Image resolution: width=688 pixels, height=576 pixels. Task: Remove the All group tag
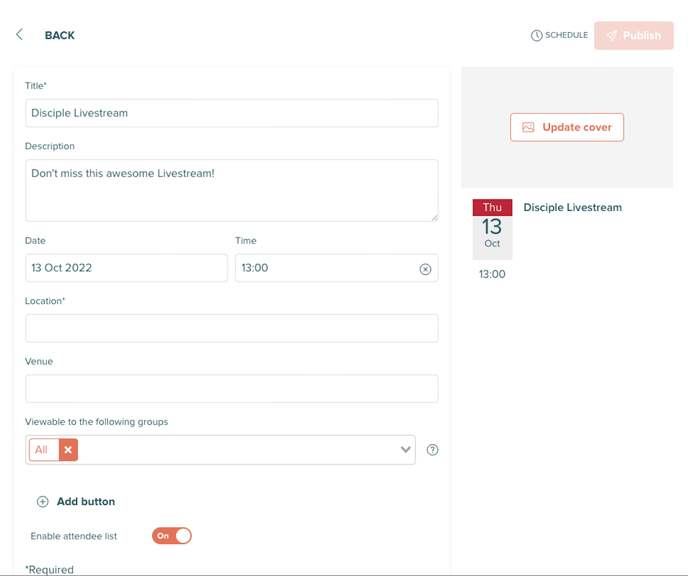(68, 450)
